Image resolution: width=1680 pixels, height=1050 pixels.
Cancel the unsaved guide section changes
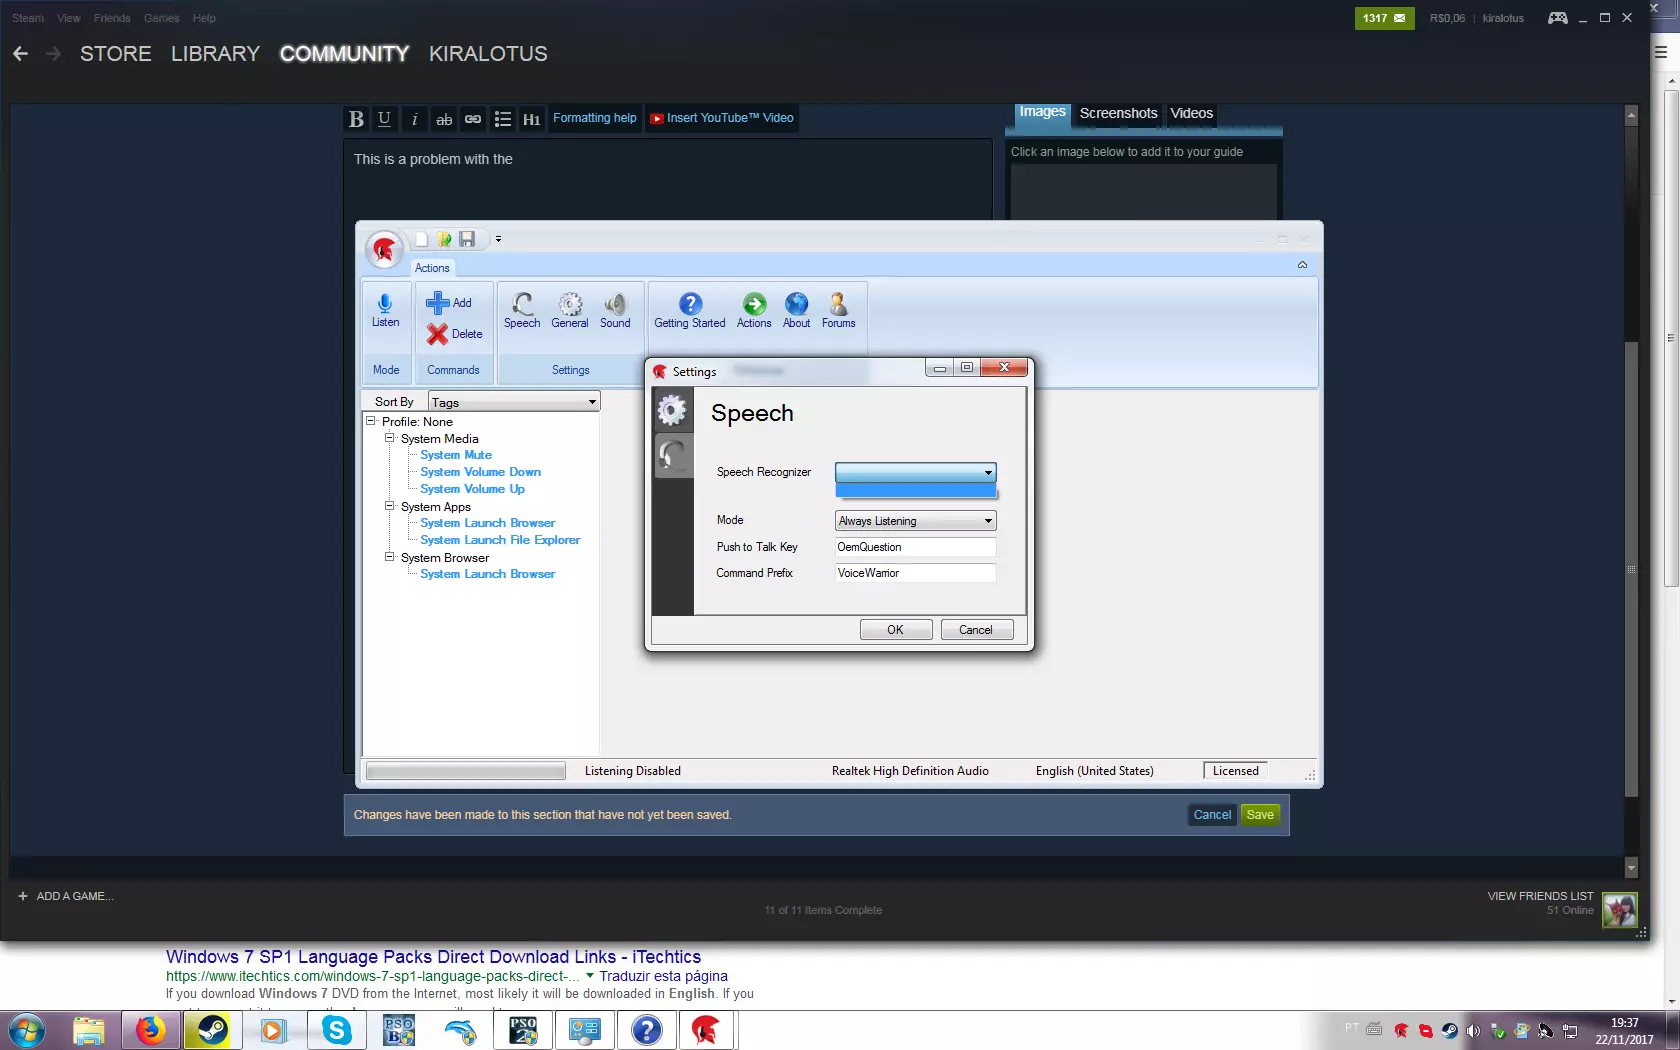click(1212, 815)
